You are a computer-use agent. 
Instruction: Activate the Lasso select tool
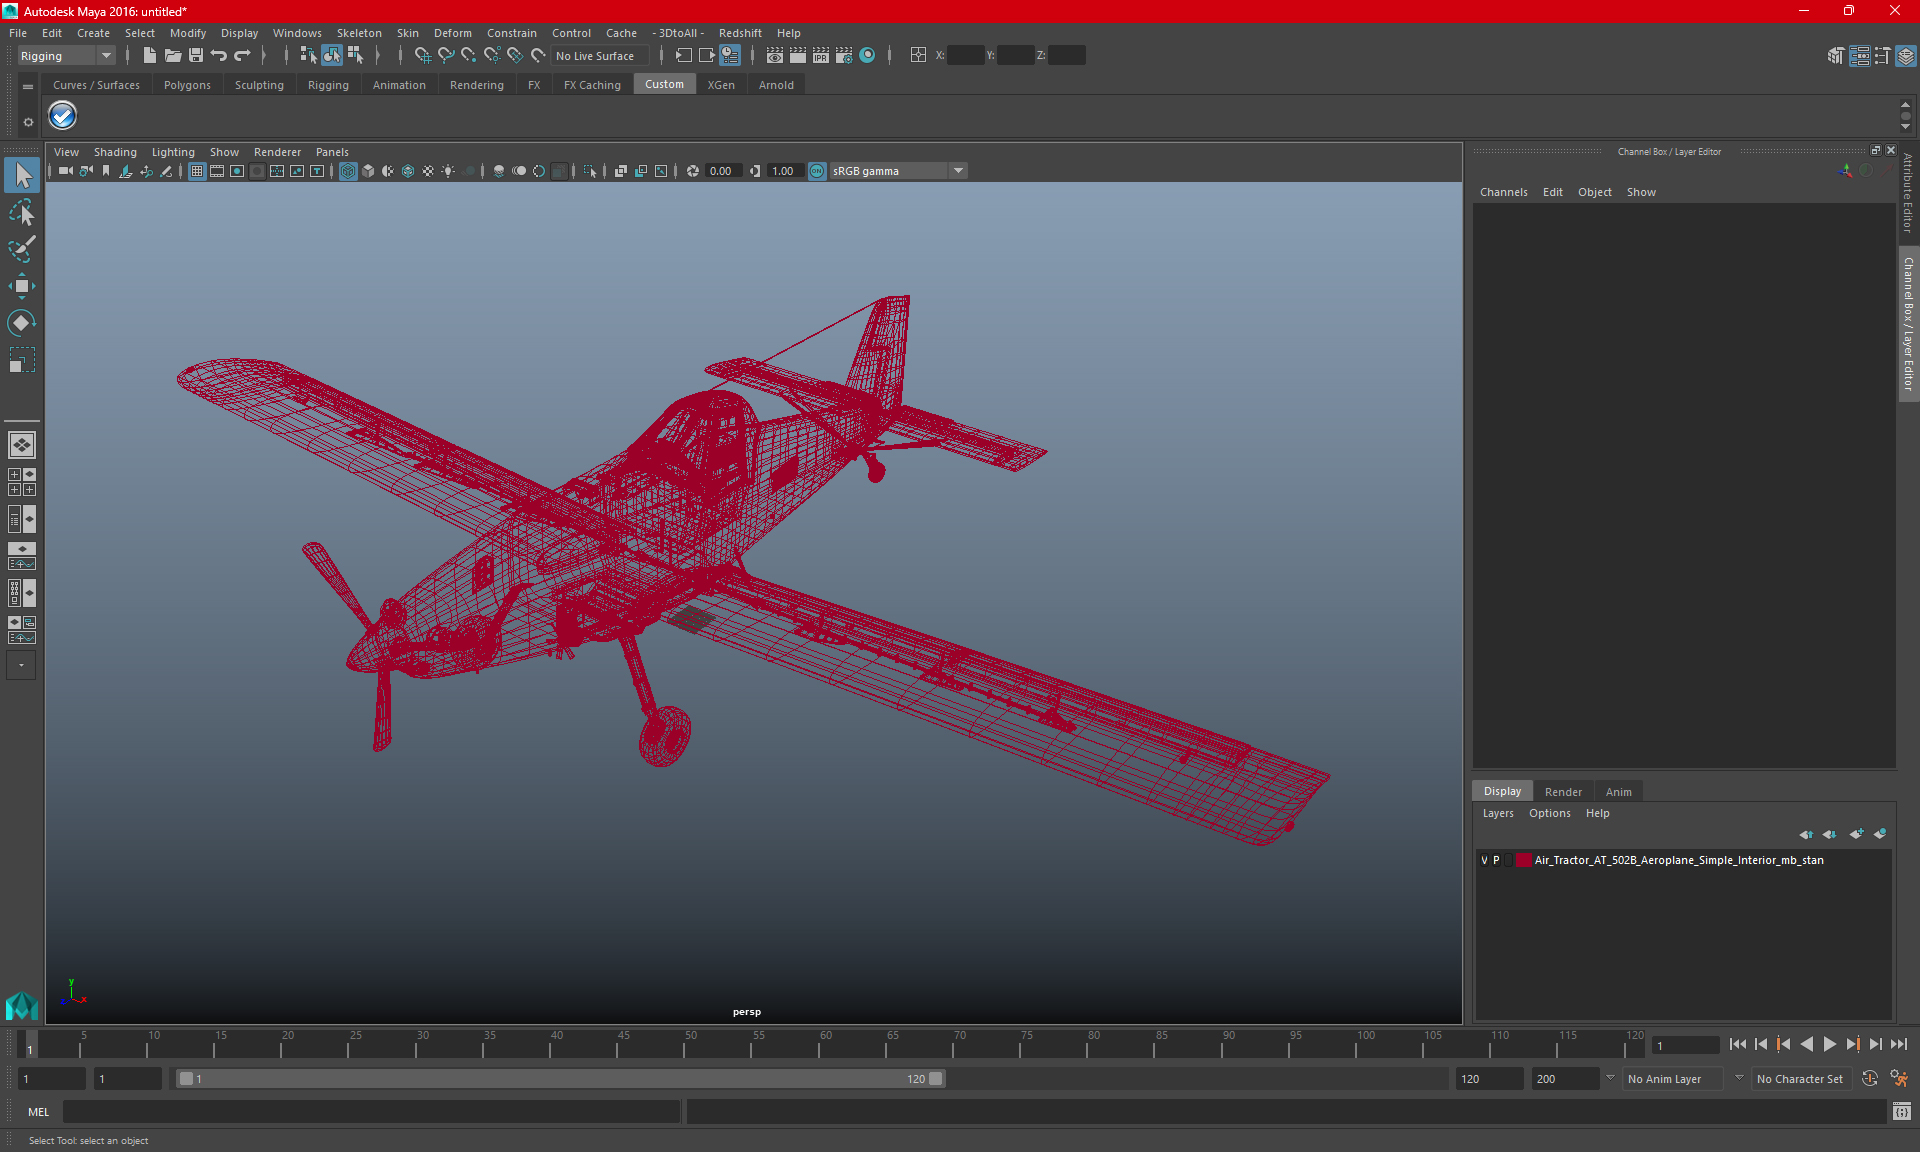22,212
